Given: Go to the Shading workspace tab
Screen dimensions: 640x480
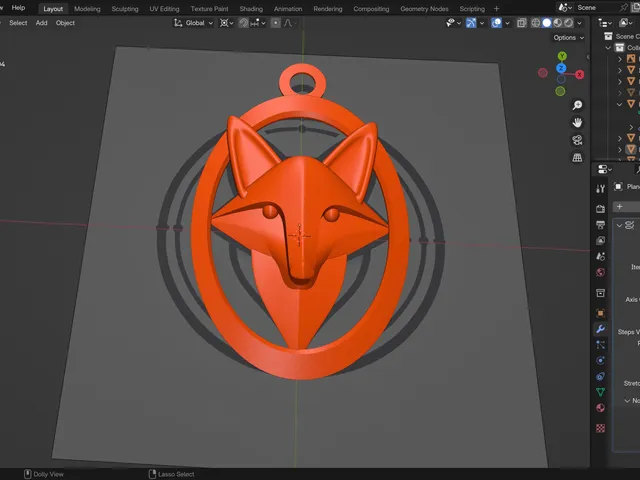Looking at the screenshot, I should click(x=251, y=9).
